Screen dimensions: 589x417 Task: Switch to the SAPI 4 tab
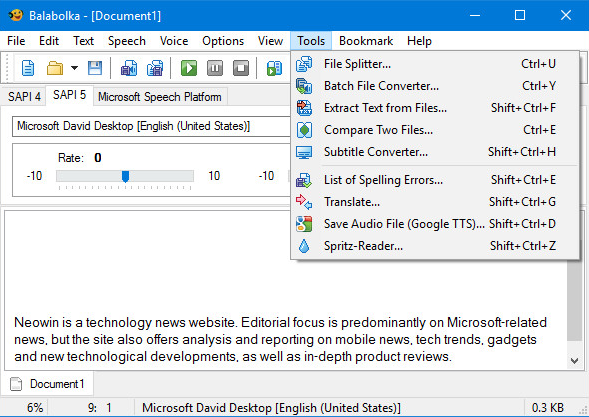point(24,97)
